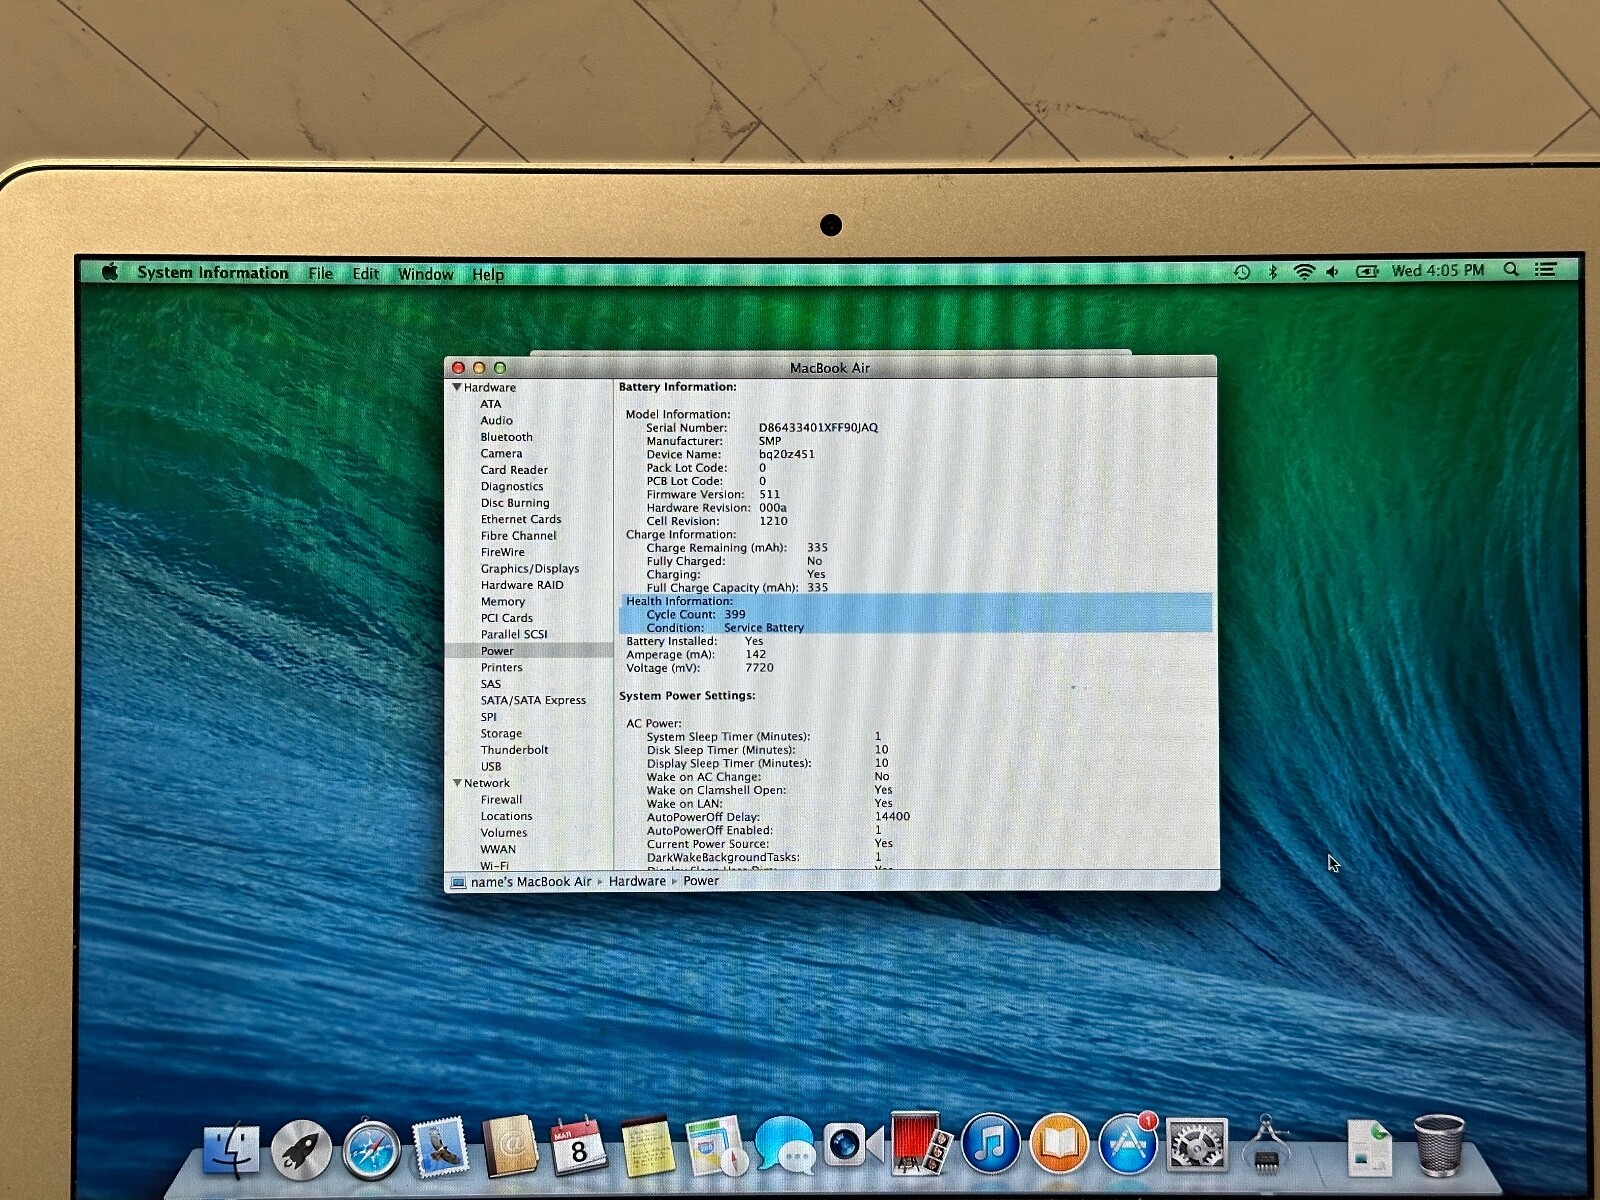Click the Time Machine menu bar icon

click(x=1242, y=271)
